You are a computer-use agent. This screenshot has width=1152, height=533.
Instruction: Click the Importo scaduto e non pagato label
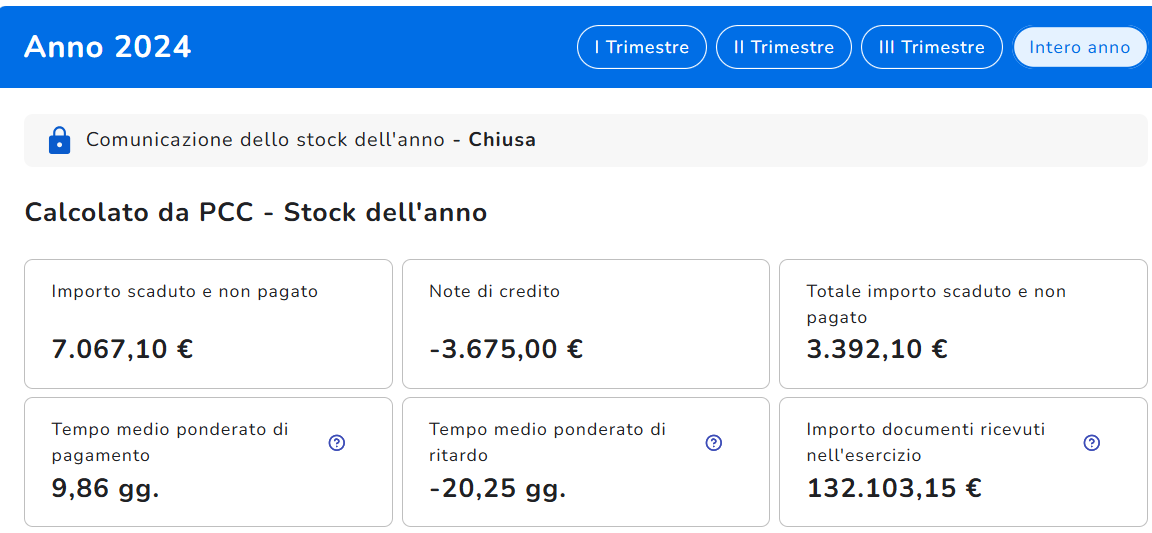coord(185,292)
